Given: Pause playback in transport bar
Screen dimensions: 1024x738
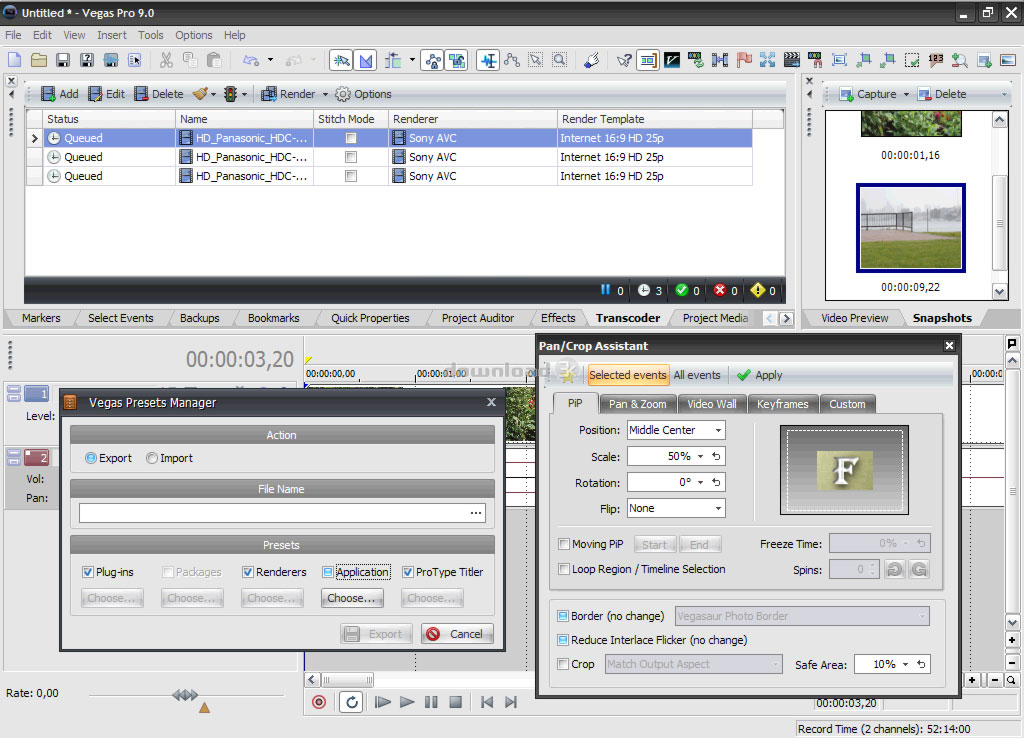Looking at the screenshot, I should coord(431,702).
